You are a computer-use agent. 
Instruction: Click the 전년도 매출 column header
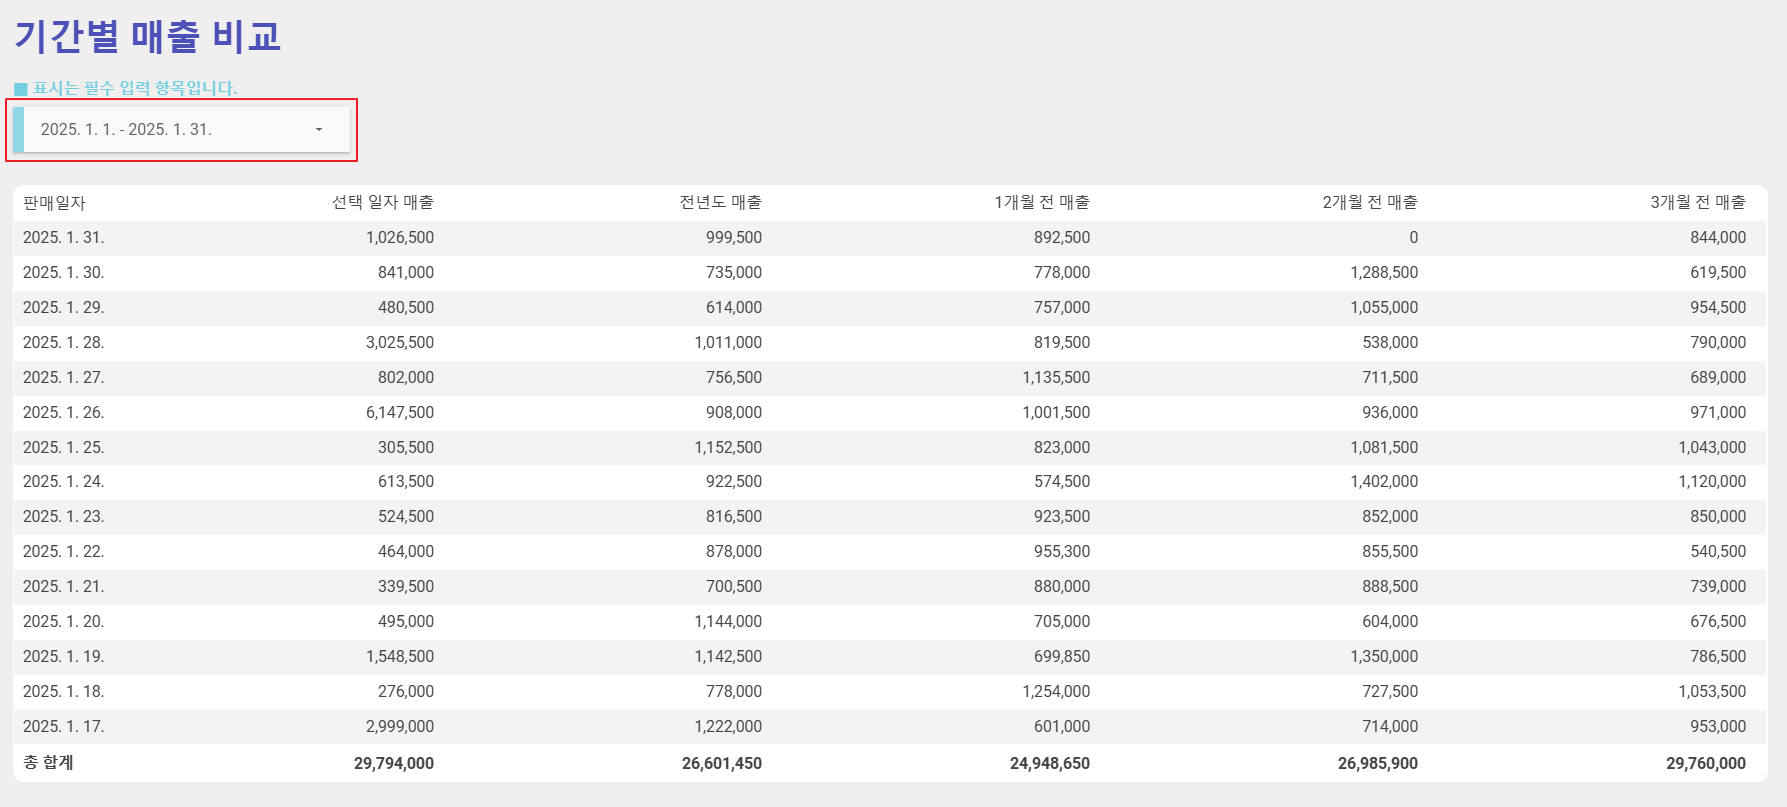(x=721, y=203)
